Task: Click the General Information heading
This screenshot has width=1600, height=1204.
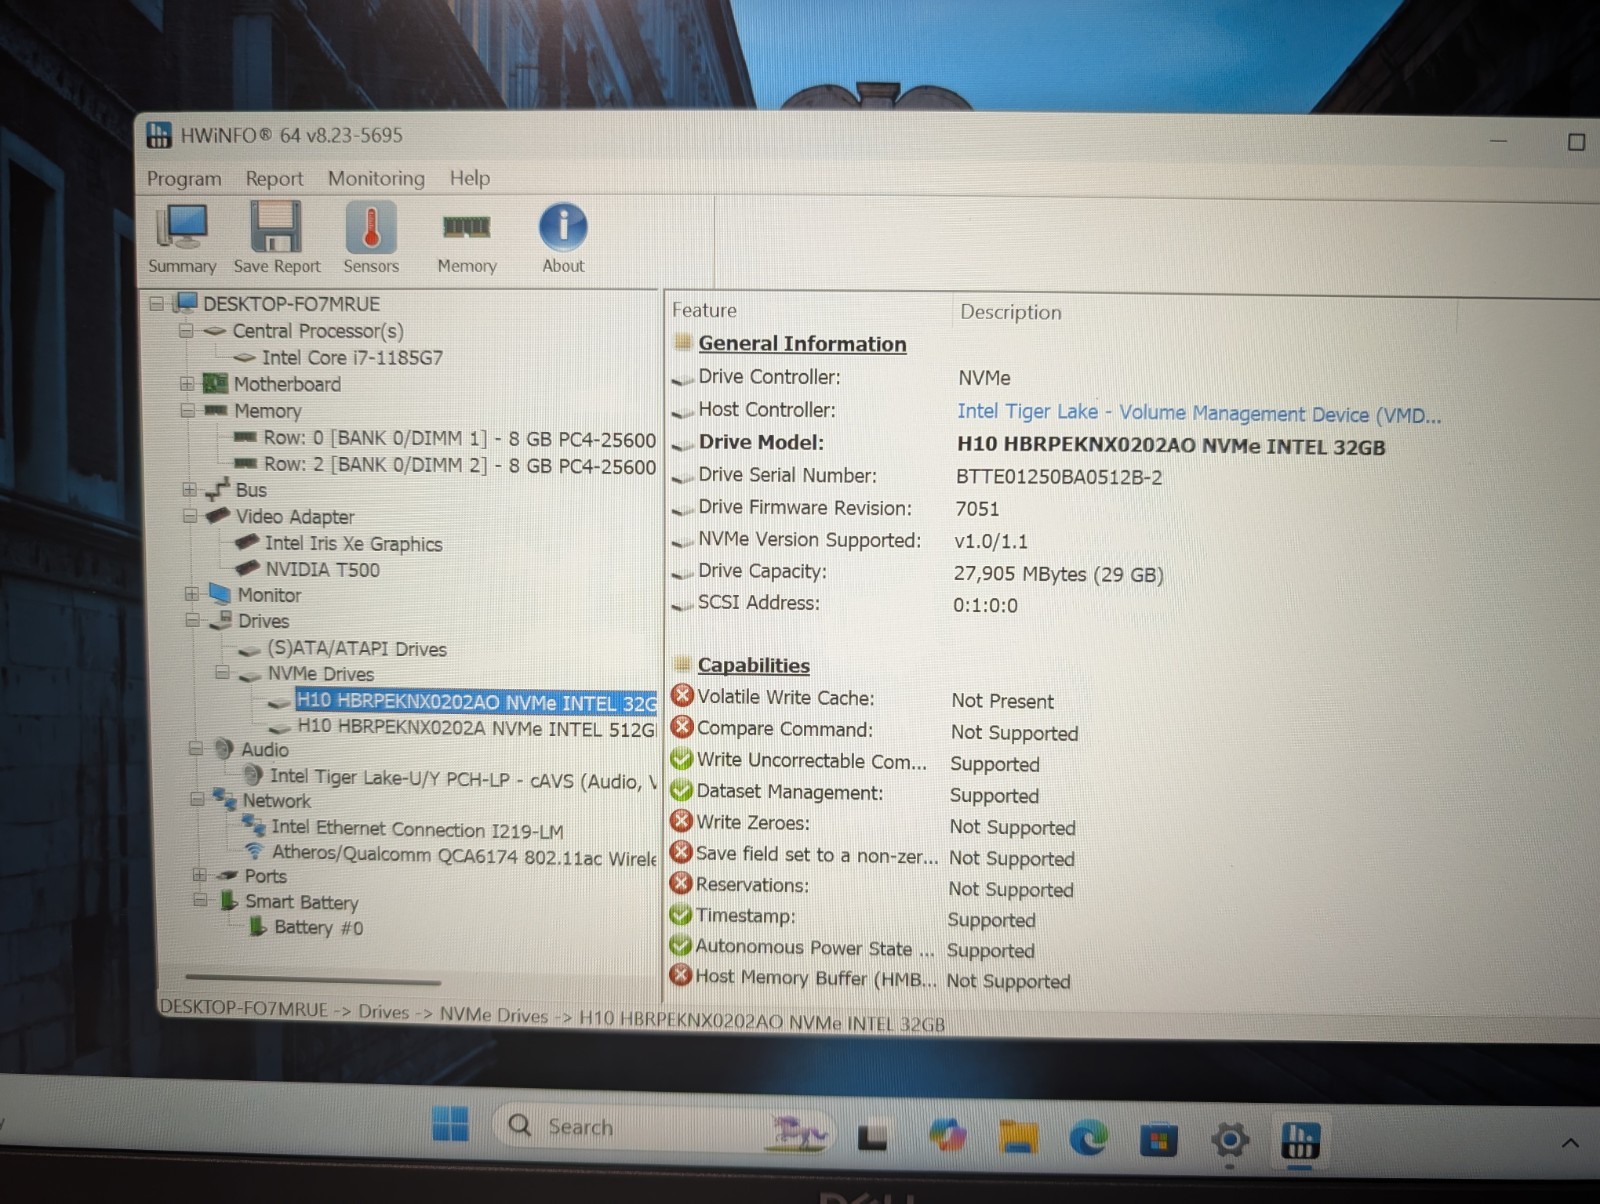Action: 802,344
